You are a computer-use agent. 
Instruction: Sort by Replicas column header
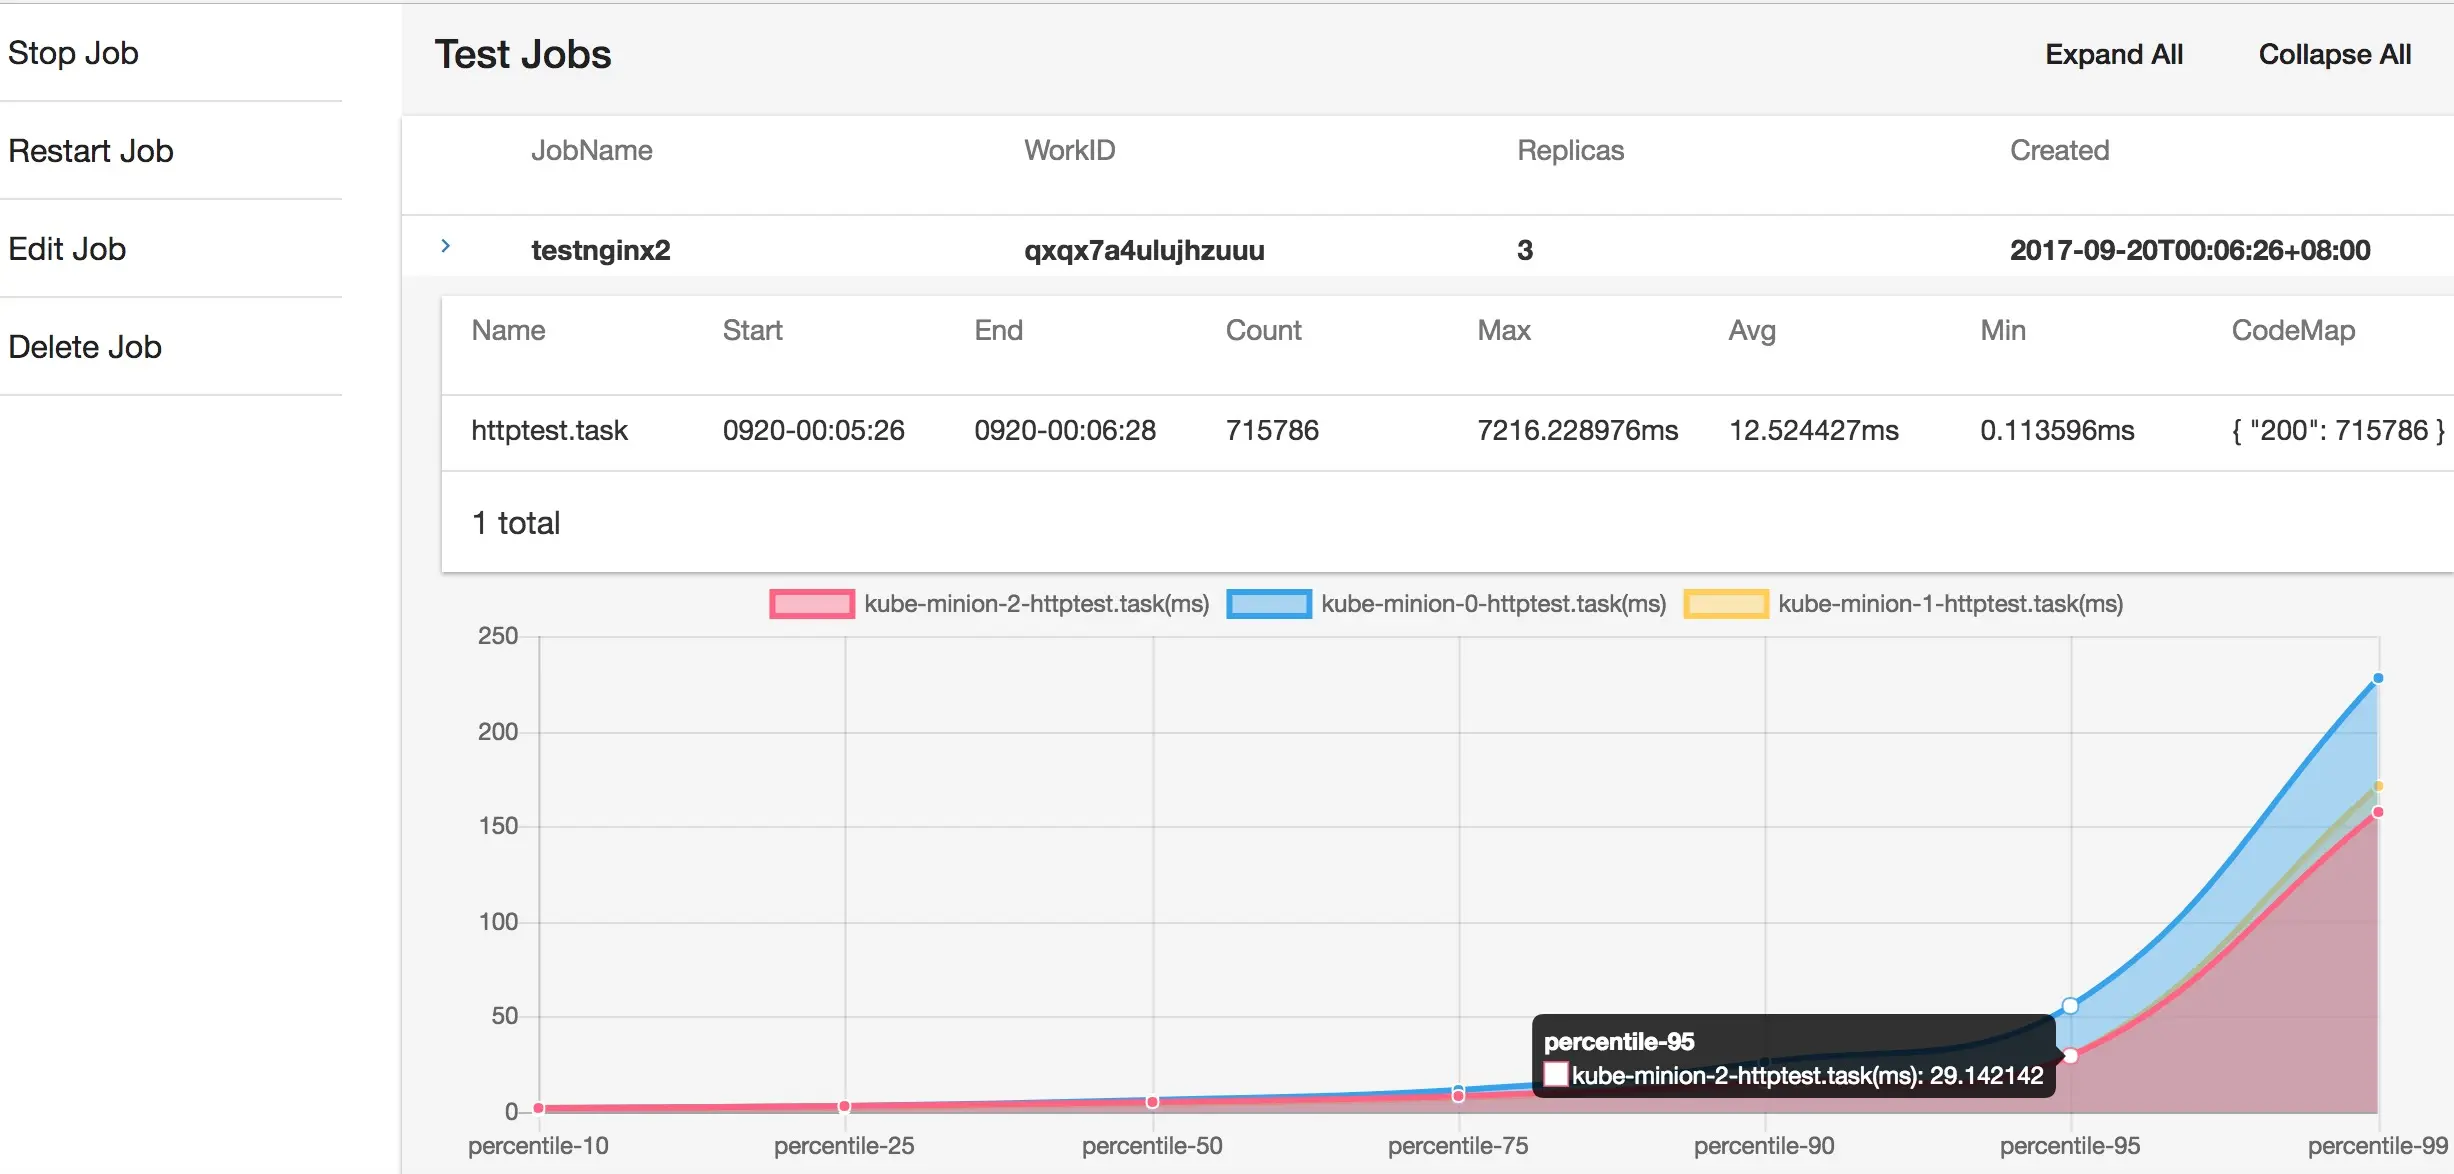pyautogui.click(x=1570, y=150)
